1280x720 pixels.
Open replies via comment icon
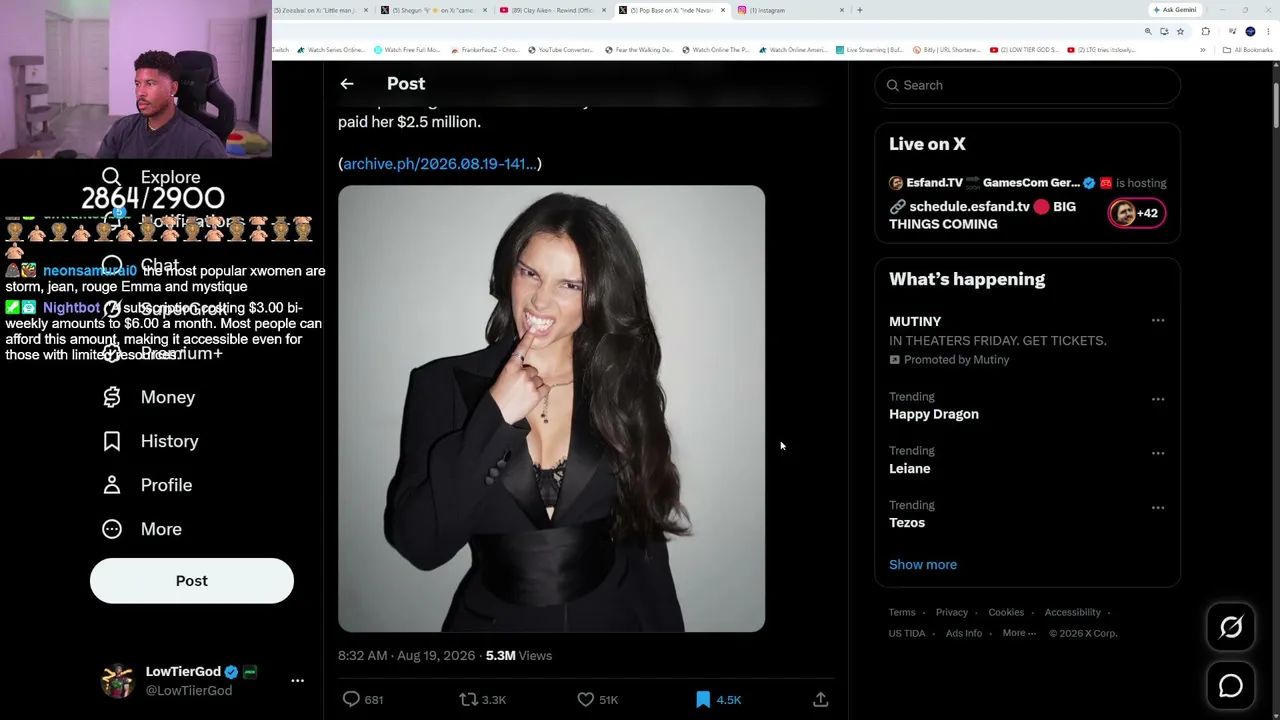click(x=351, y=699)
